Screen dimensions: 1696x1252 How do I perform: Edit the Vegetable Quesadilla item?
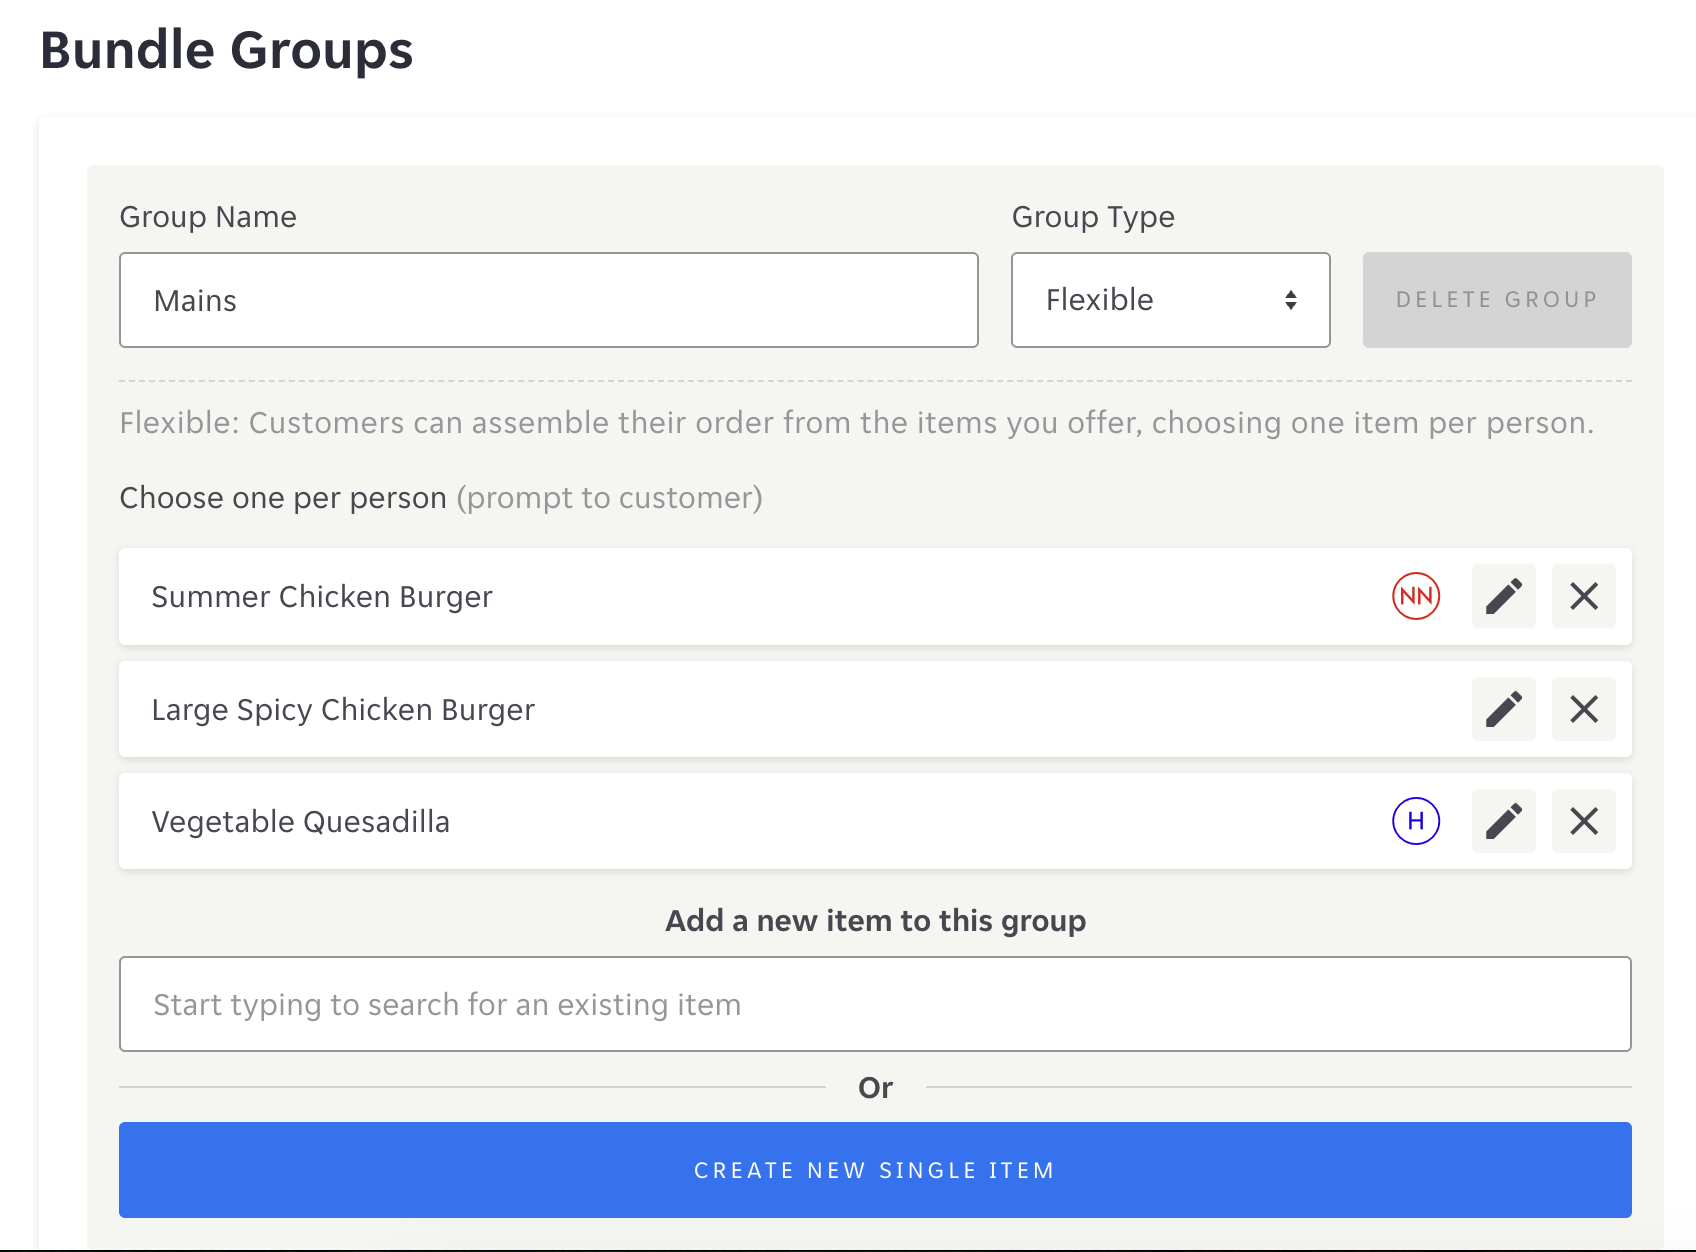tap(1503, 821)
